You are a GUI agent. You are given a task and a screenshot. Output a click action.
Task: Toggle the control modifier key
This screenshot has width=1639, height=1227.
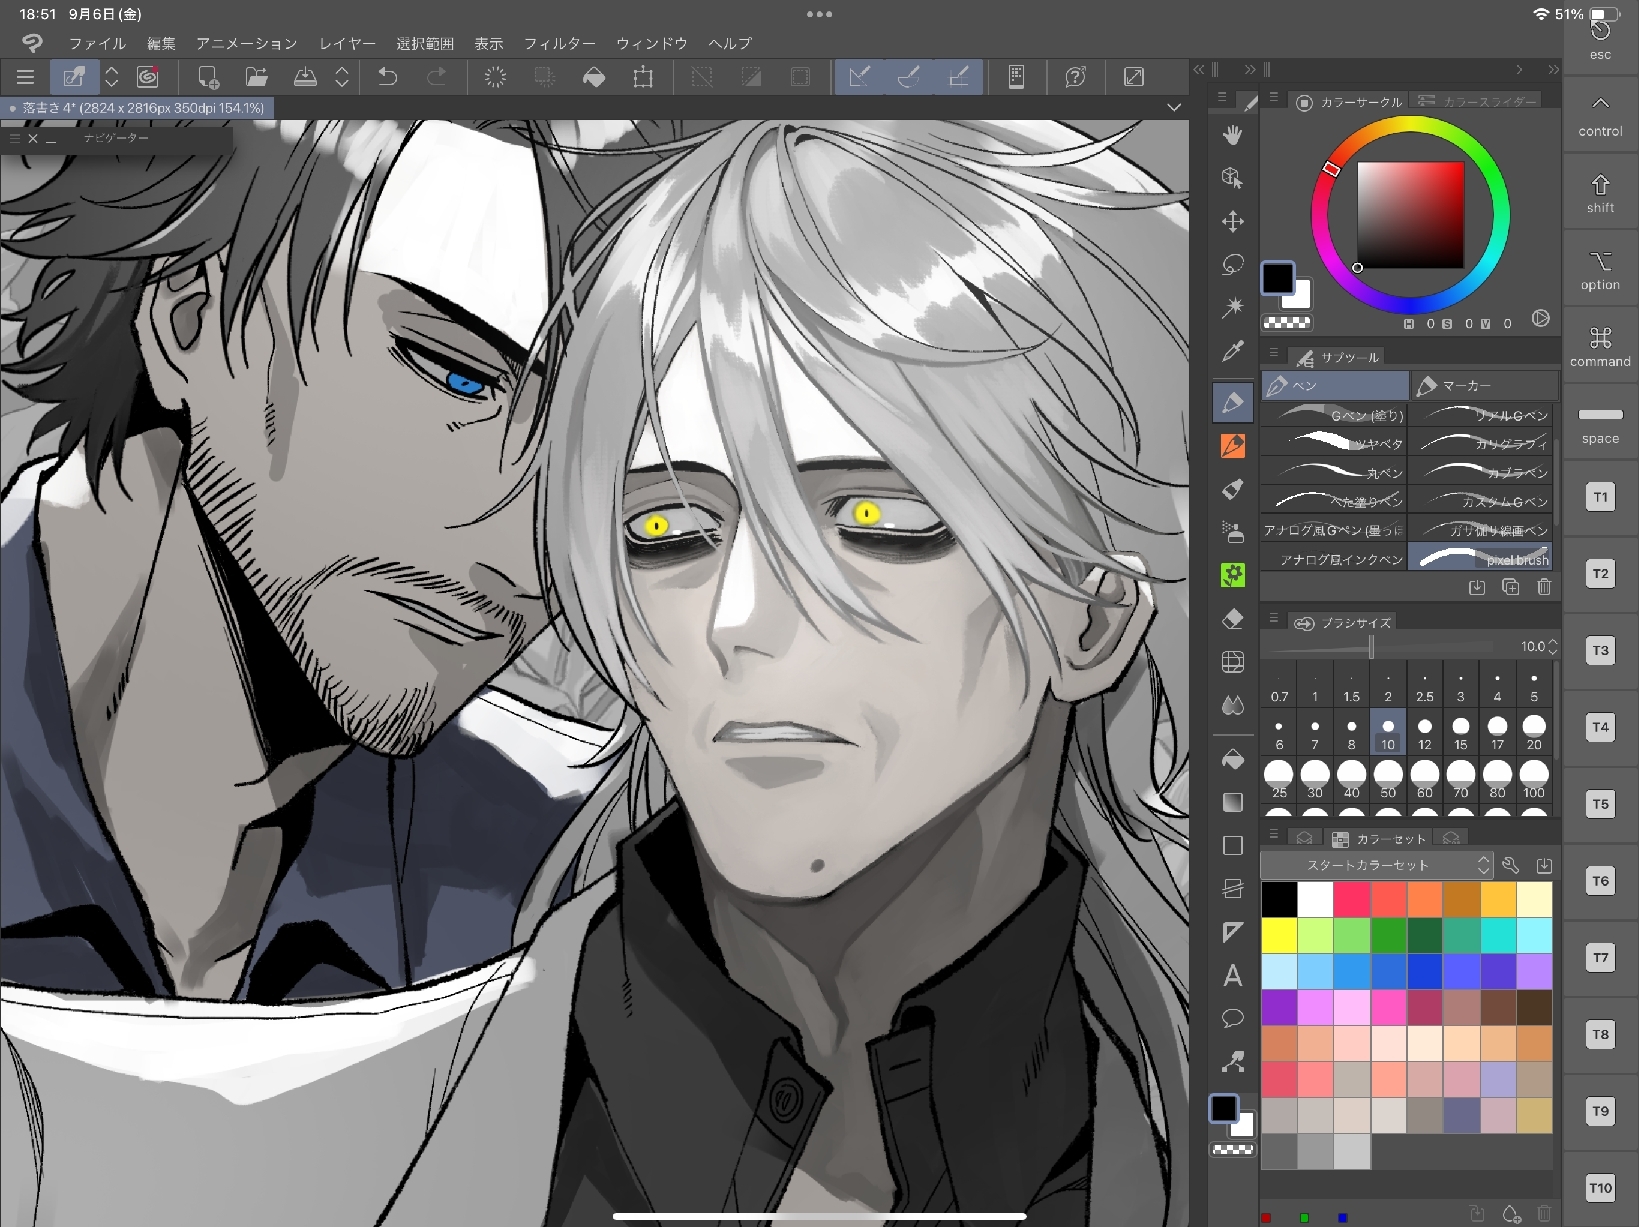[1600, 115]
